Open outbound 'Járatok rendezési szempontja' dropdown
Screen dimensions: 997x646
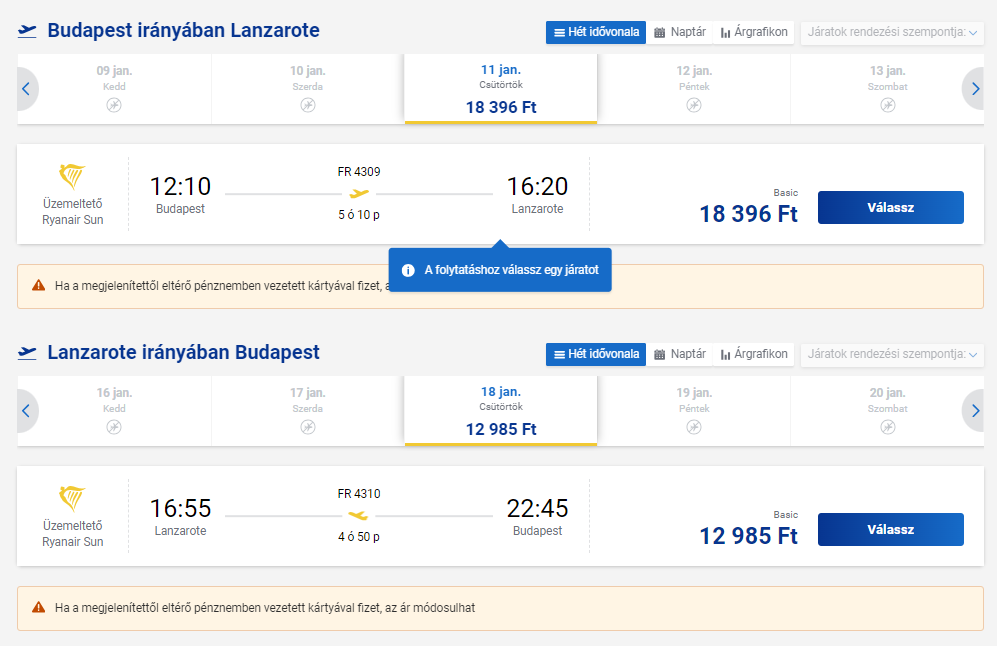point(892,32)
